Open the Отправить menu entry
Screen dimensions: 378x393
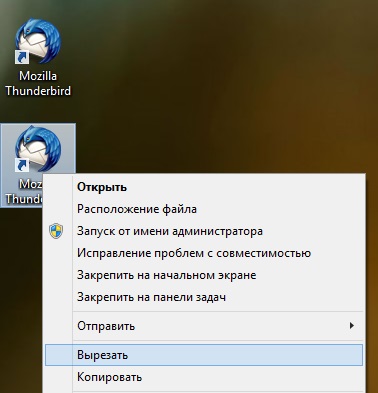click(204, 326)
